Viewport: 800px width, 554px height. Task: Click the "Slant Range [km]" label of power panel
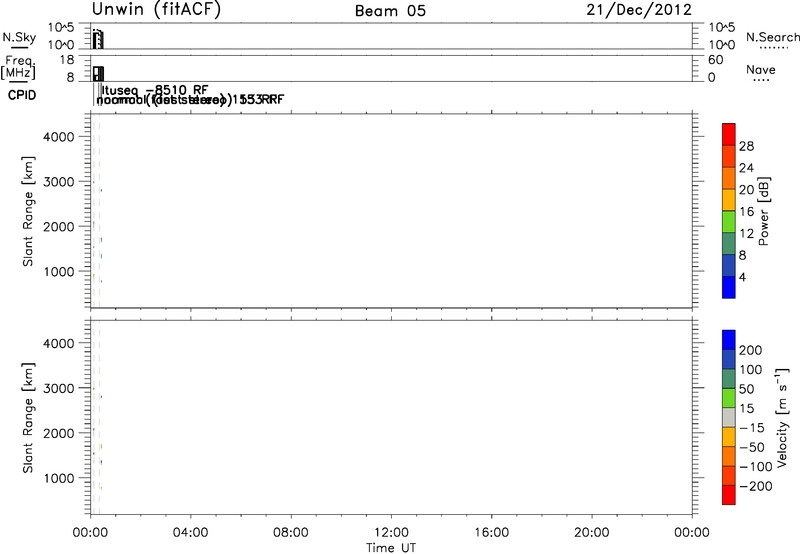pos(28,211)
